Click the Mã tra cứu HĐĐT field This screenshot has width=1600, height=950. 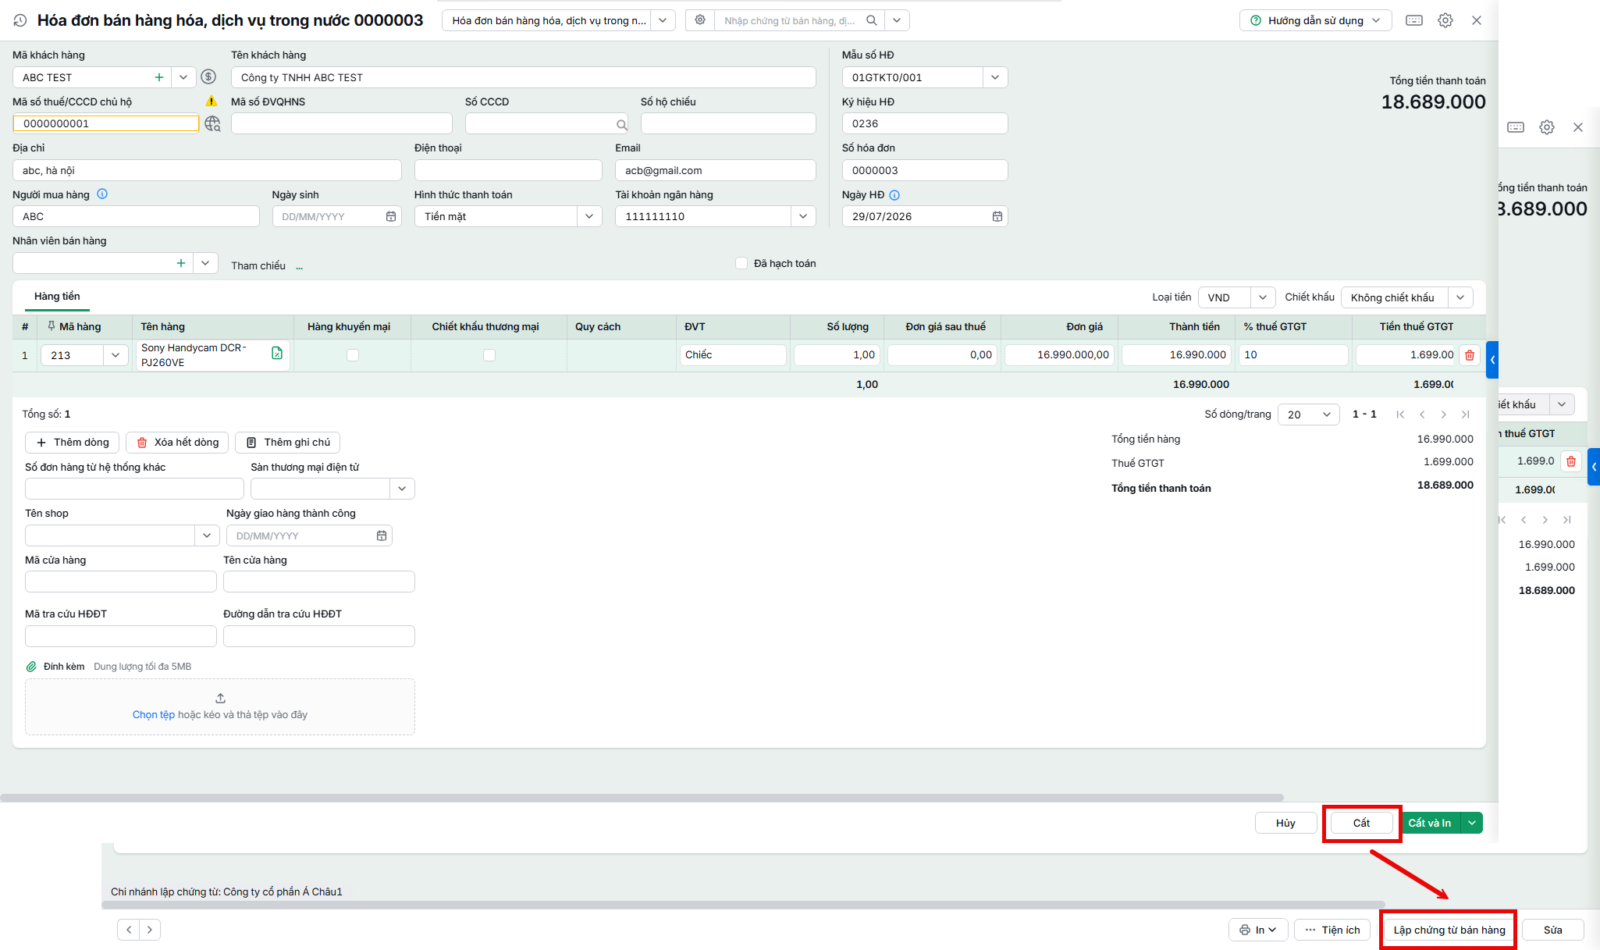(x=120, y=636)
